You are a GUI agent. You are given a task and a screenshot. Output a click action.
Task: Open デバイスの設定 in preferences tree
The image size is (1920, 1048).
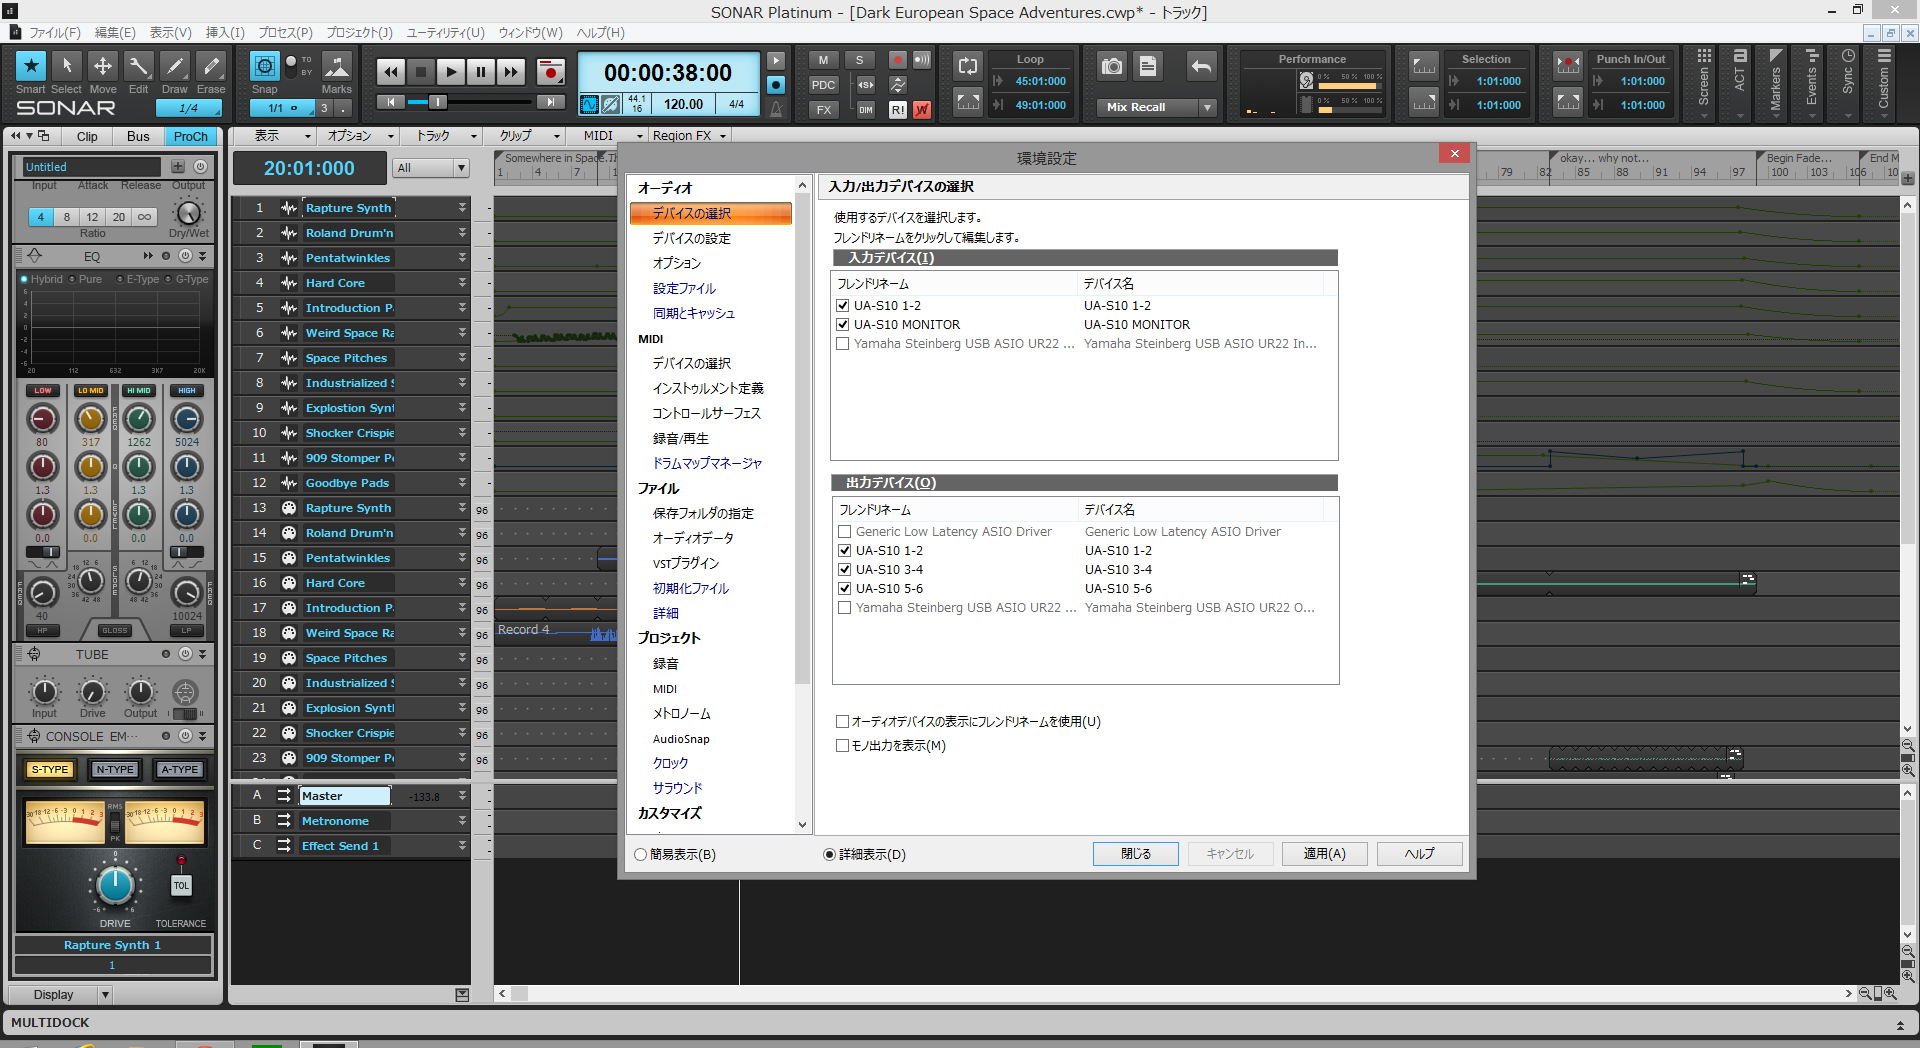coord(691,239)
